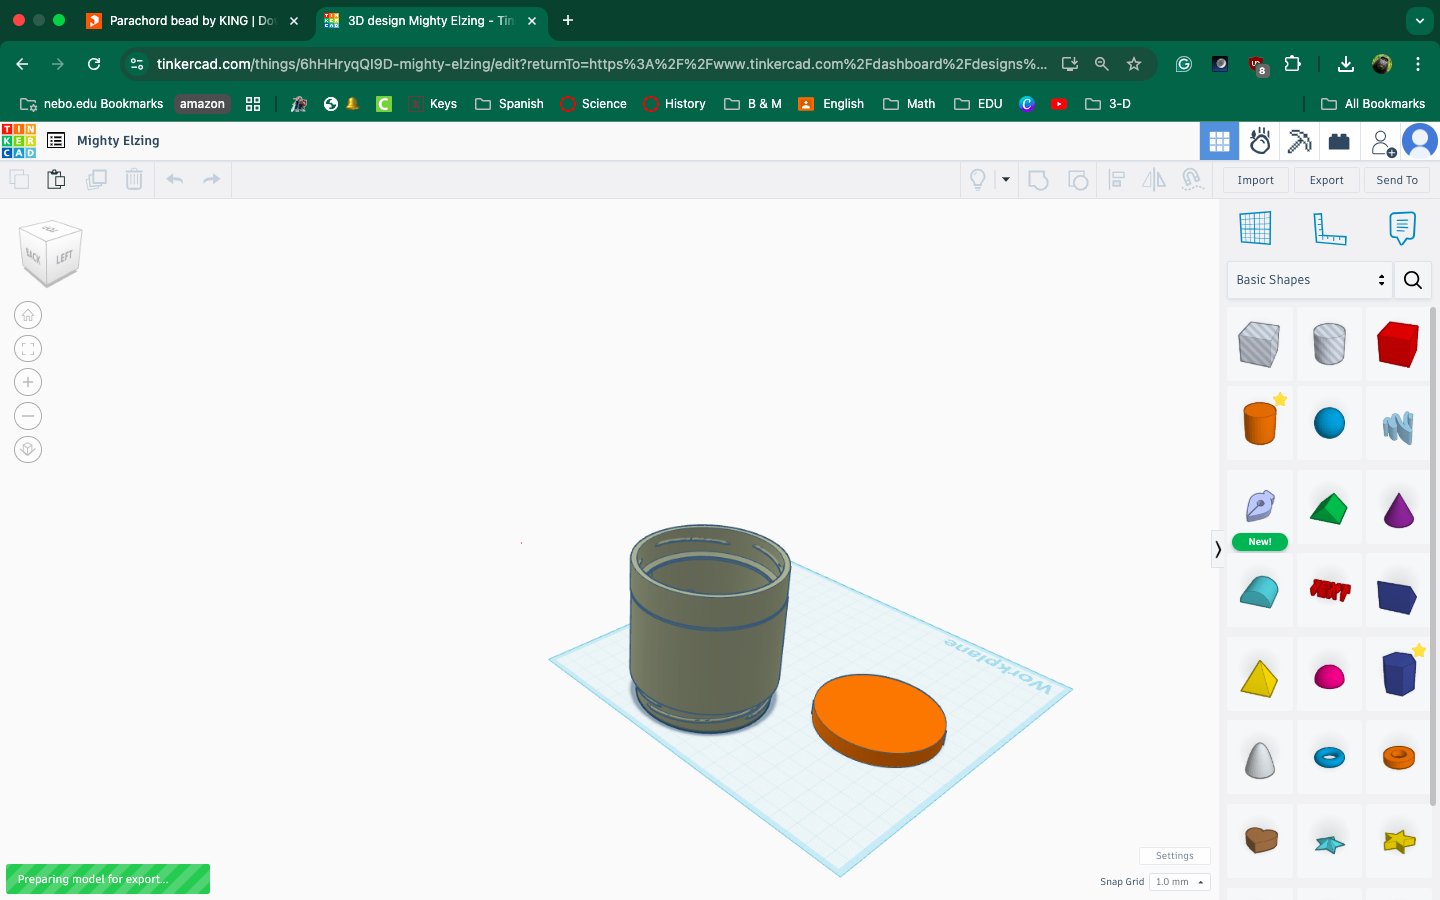Click the Redo arrow
Image resolution: width=1440 pixels, height=900 pixels.
[211, 180]
